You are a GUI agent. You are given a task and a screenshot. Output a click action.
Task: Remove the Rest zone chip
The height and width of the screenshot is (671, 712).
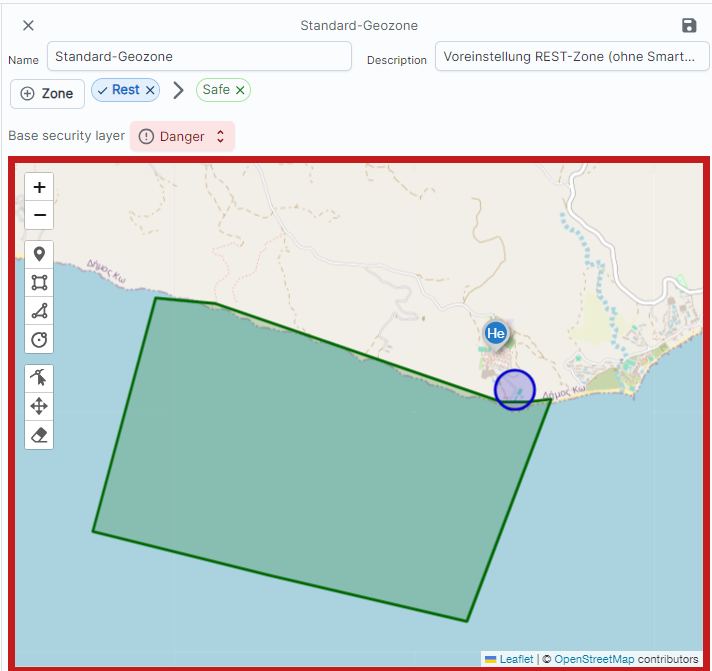click(150, 90)
